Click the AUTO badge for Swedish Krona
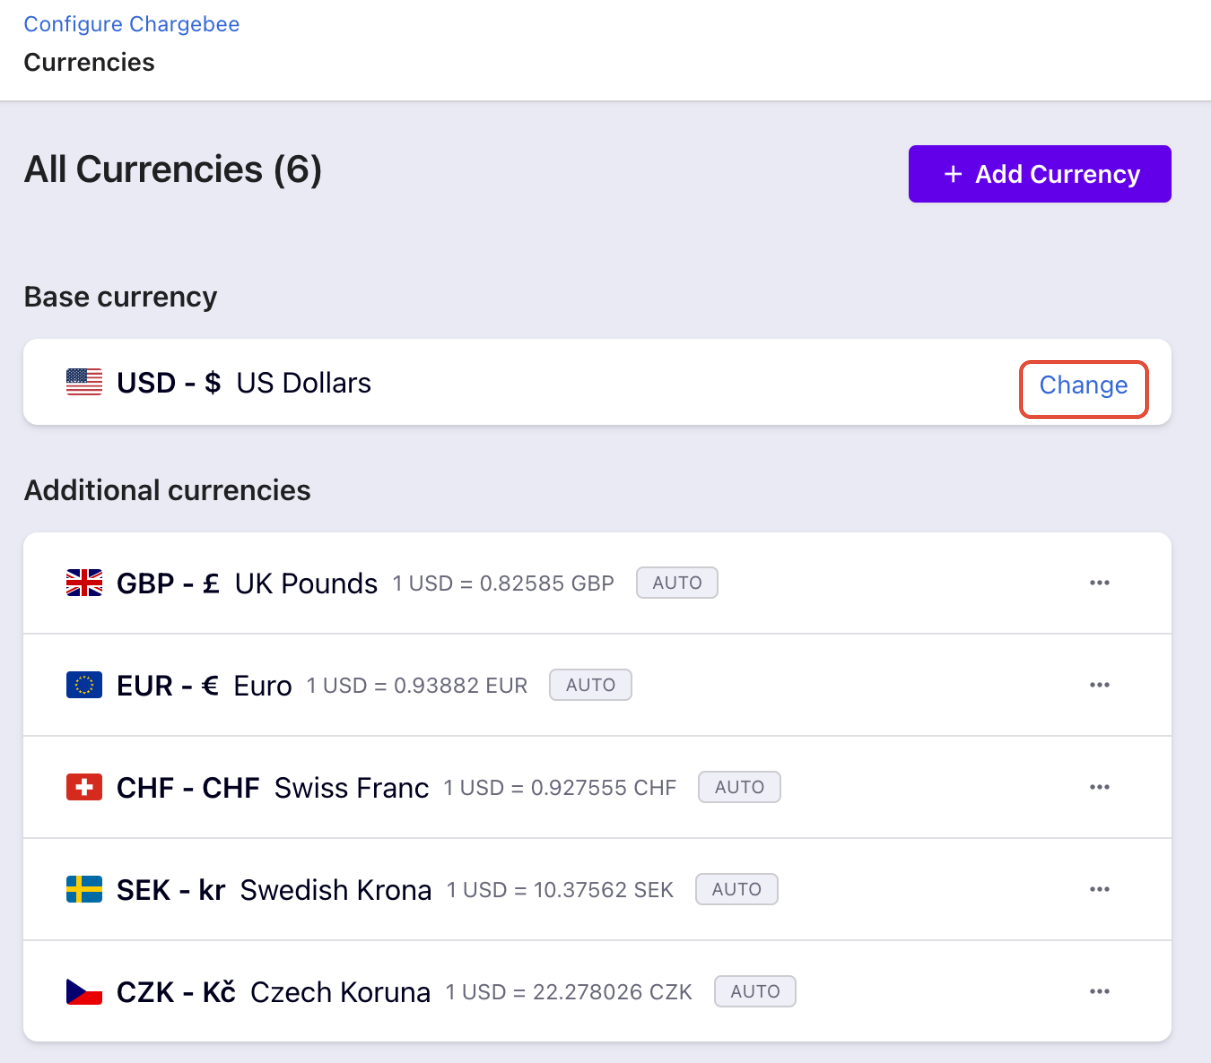 coord(736,889)
